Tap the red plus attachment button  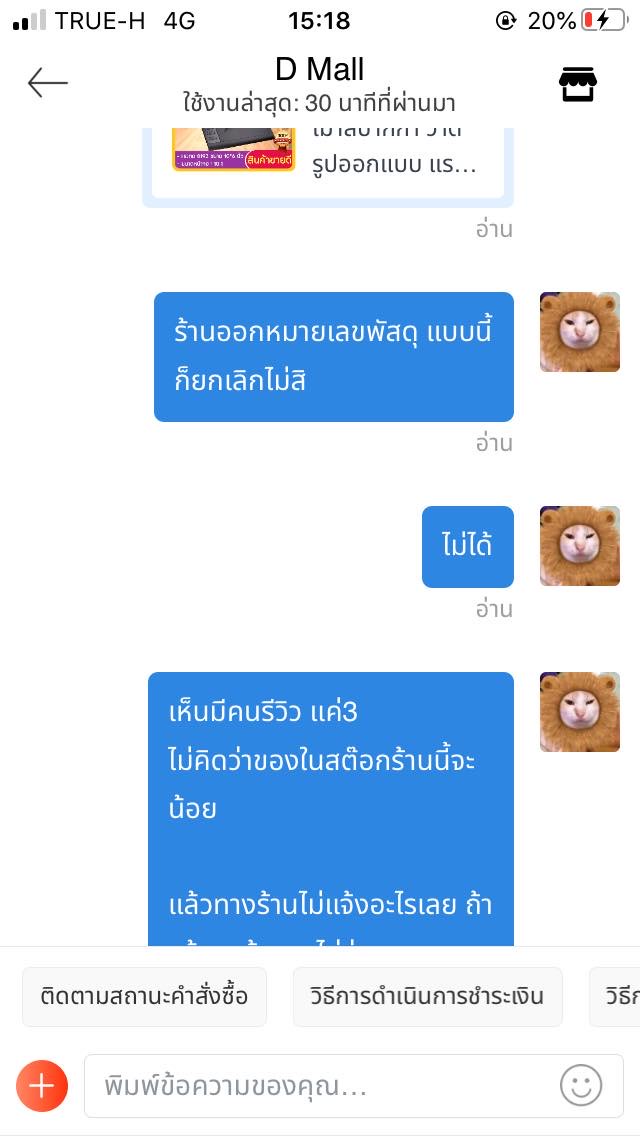pos(42,1086)
